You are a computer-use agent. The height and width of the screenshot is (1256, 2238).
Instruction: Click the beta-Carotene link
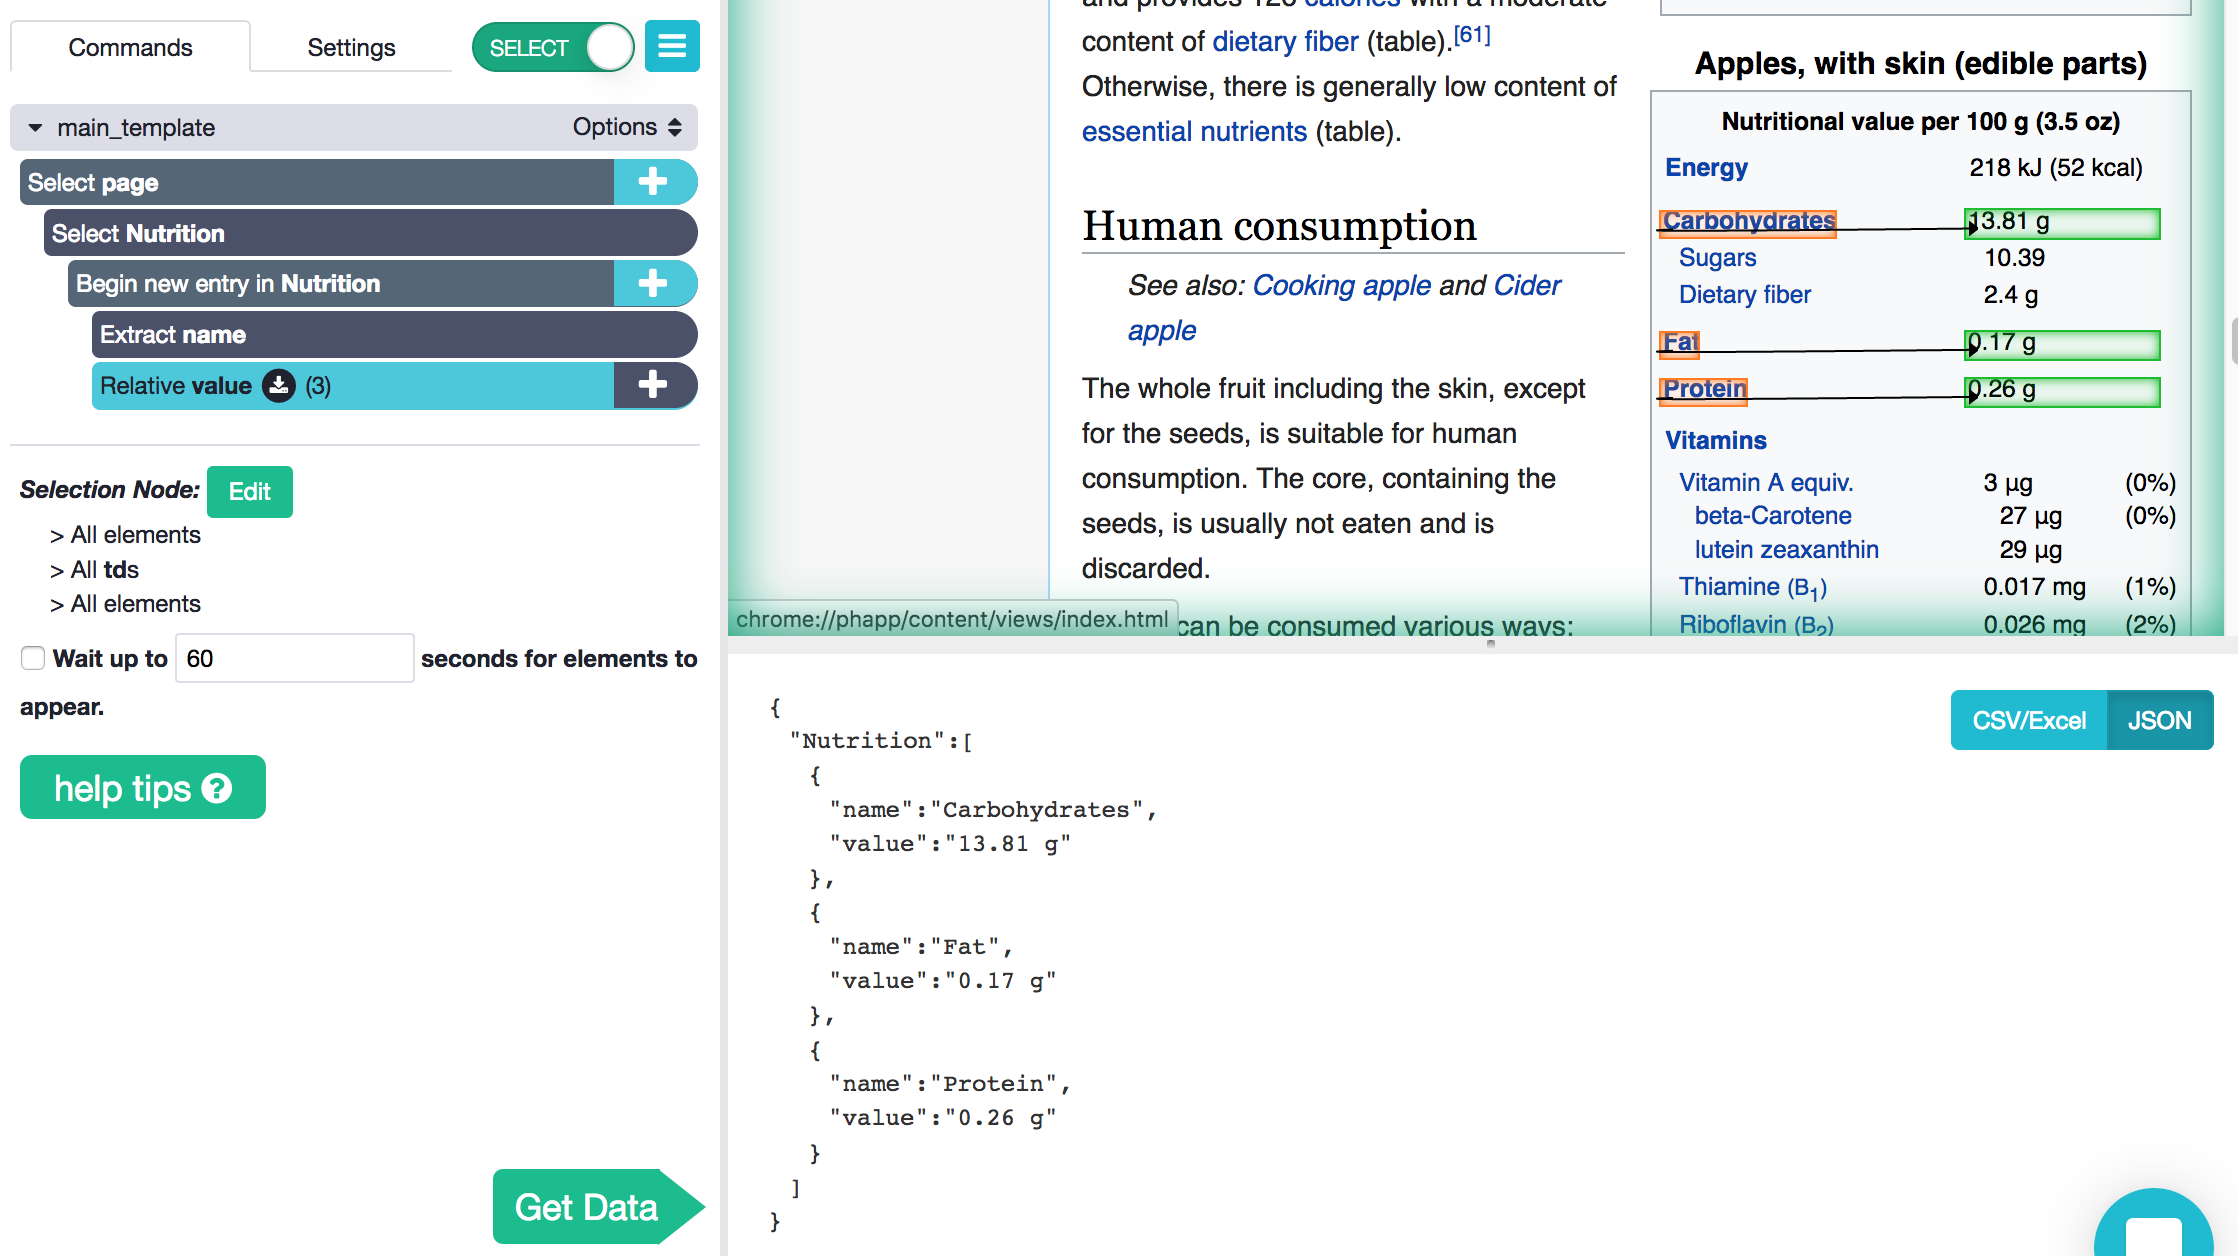click(x=1773, y=516)
